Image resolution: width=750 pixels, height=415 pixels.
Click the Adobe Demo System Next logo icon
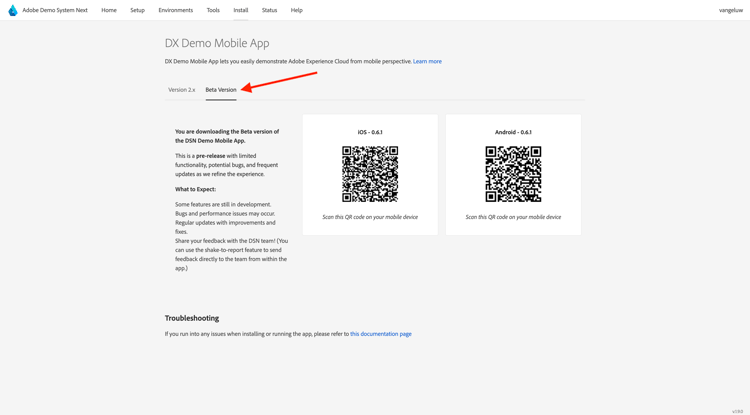point(13,10)
